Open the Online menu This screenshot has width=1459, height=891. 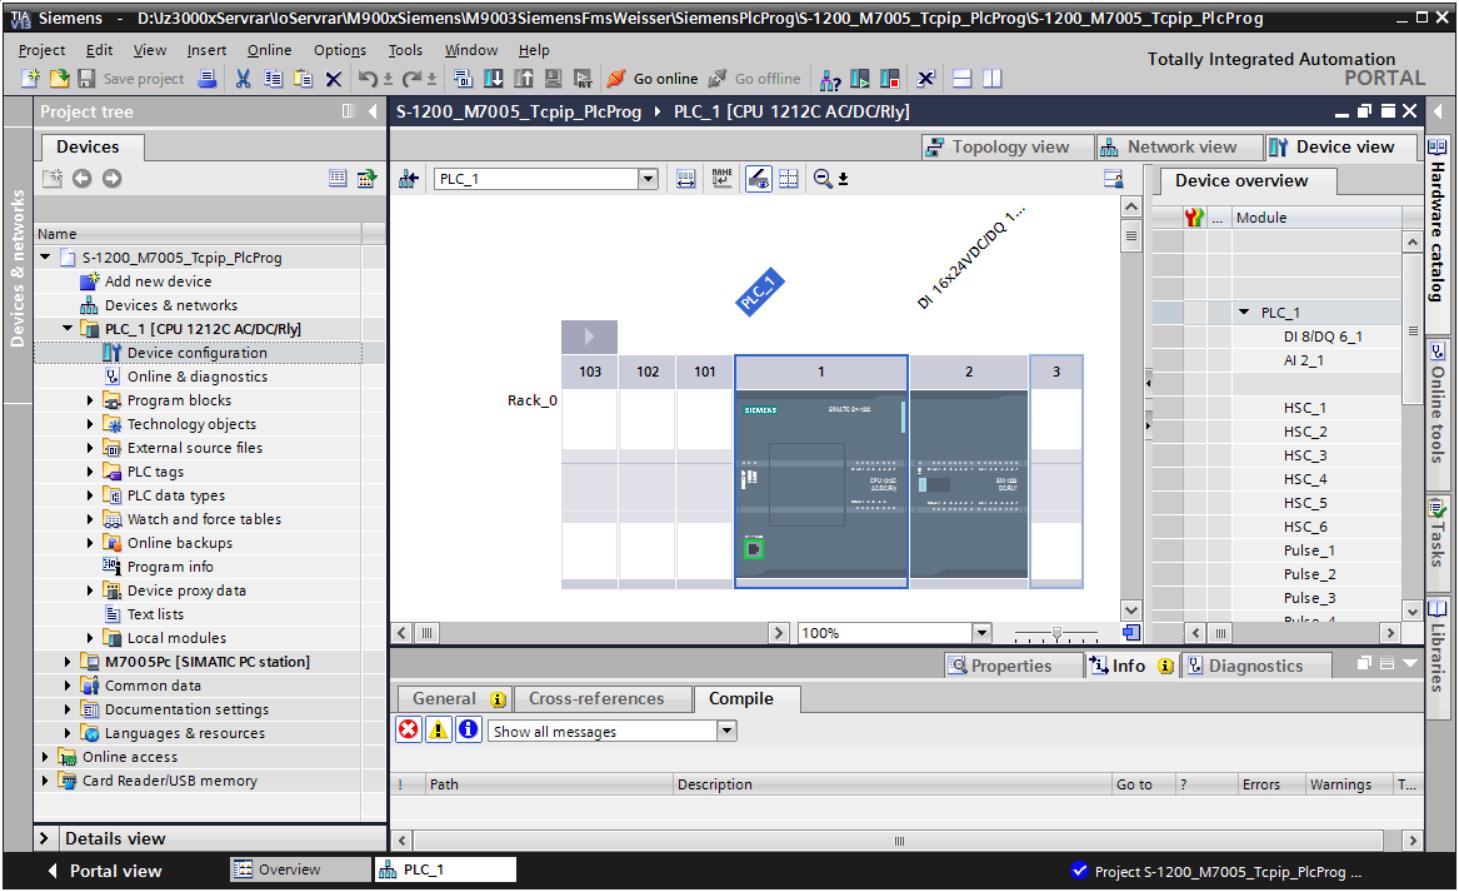coord(270,50)
